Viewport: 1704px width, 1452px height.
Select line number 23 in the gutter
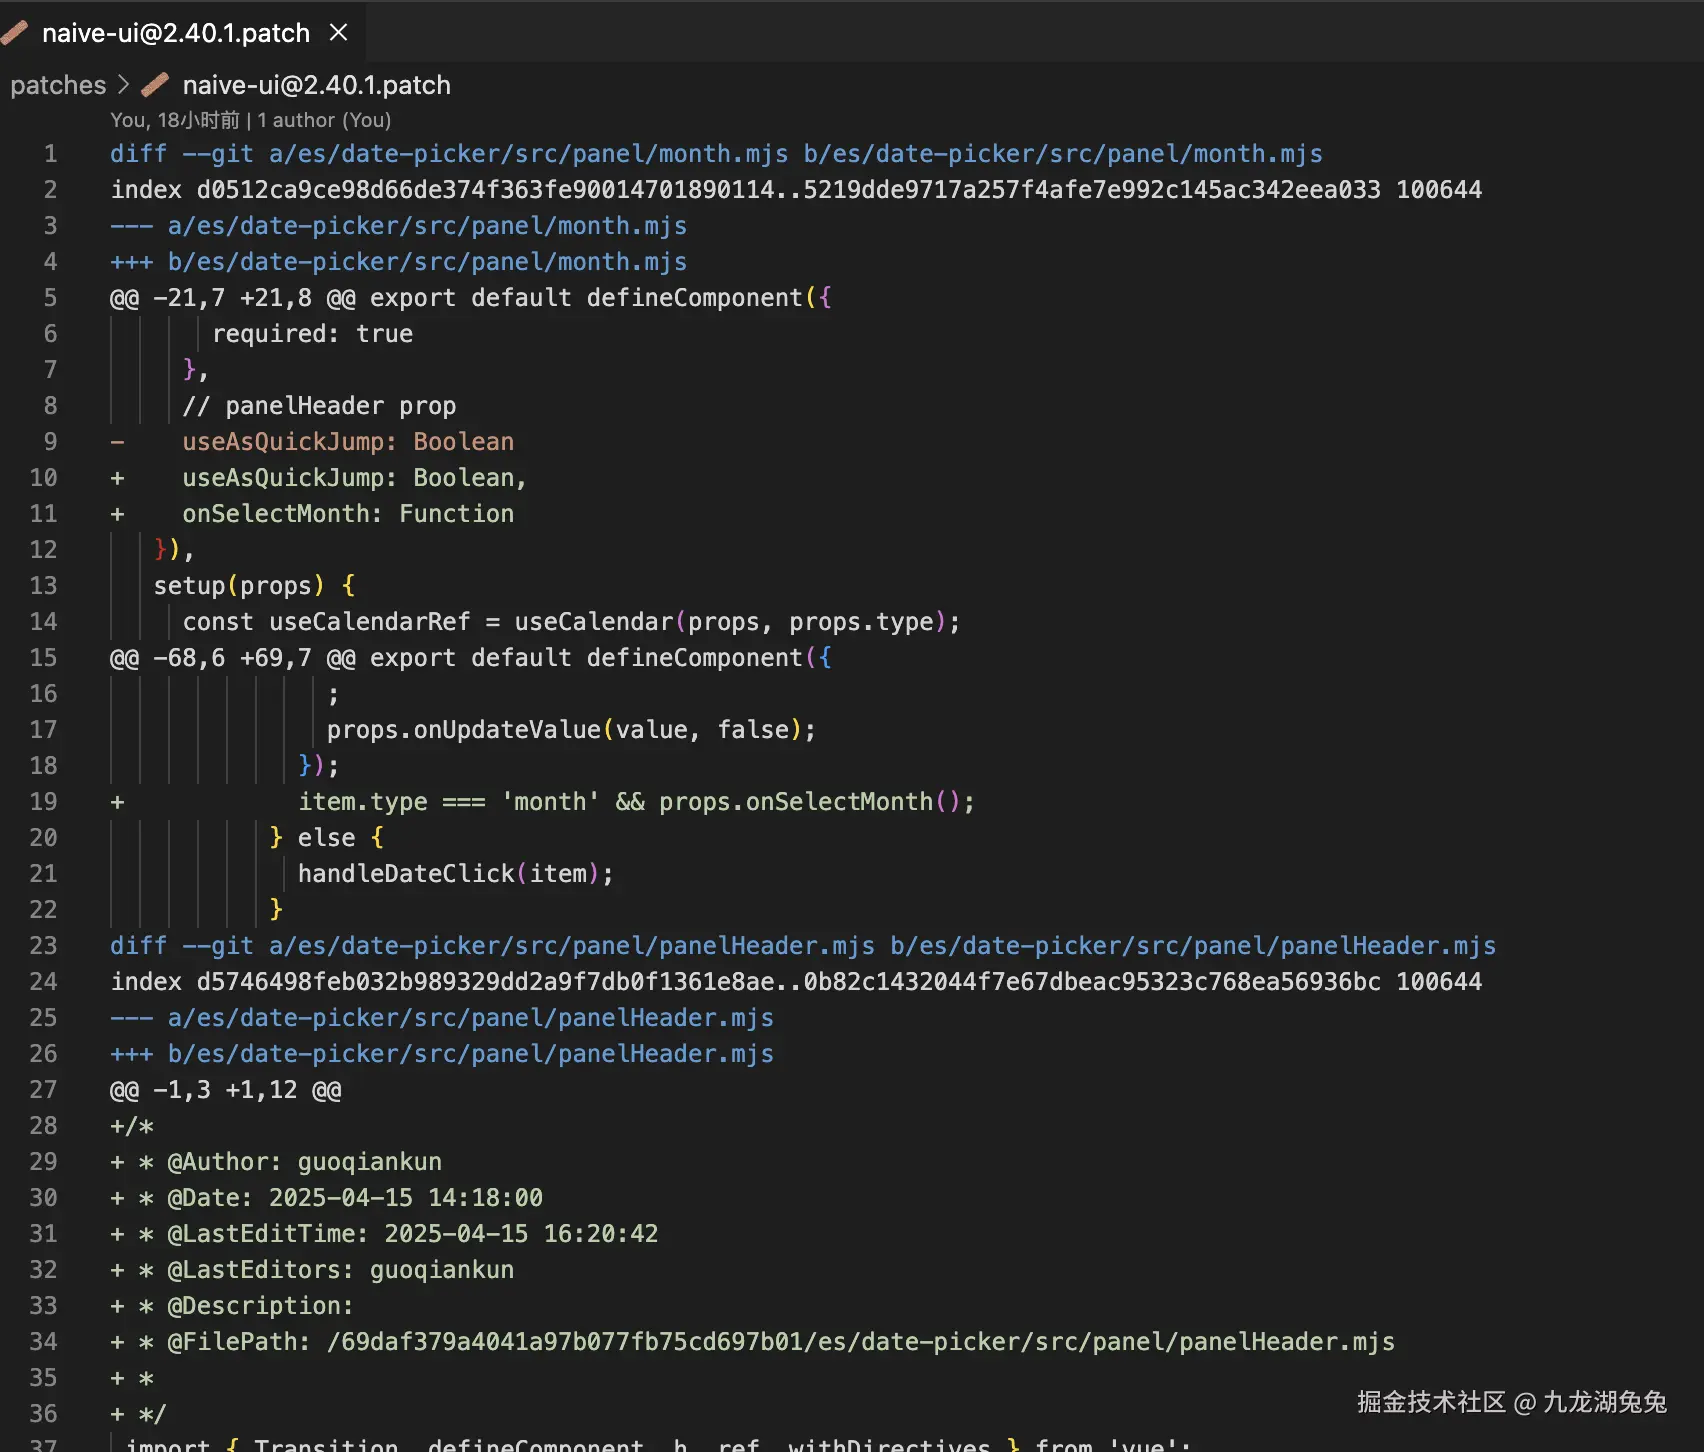pos(44,945)
